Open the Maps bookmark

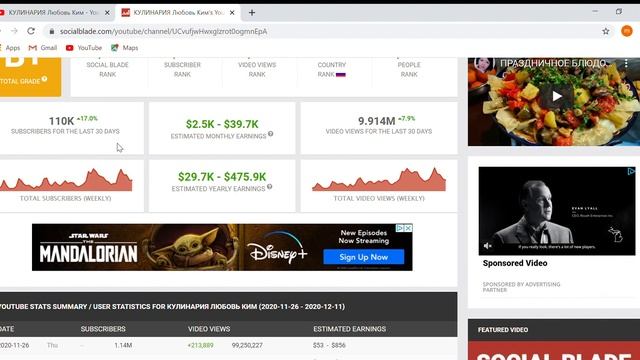125,48
